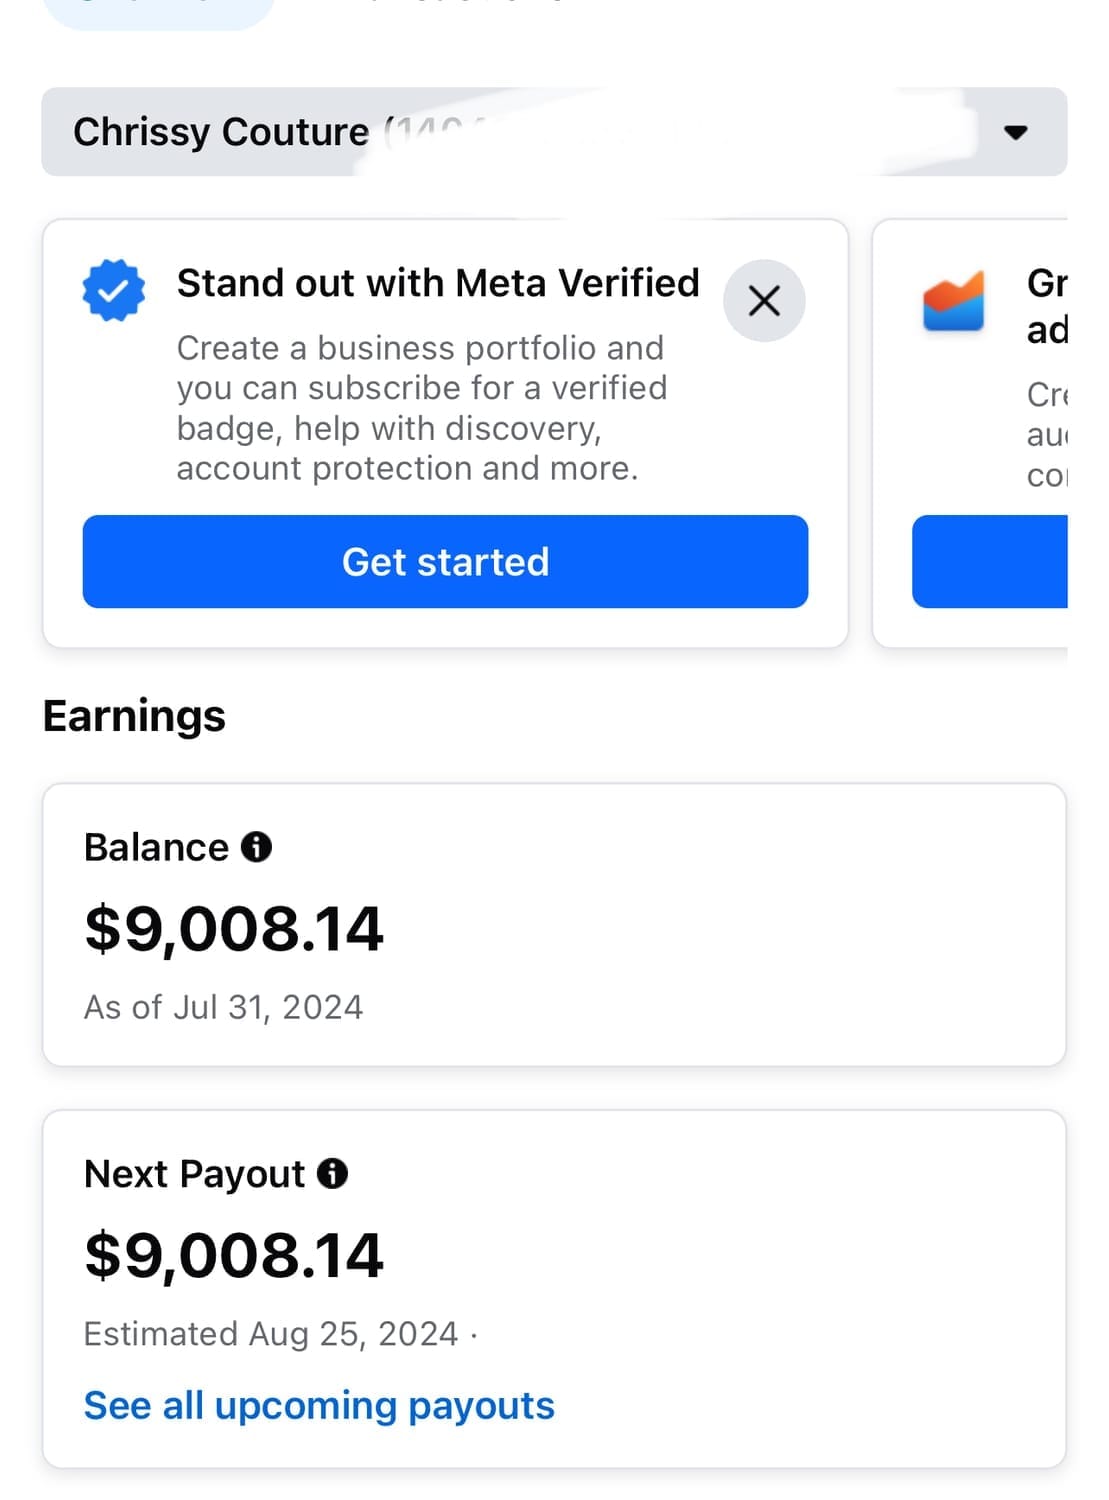Expand the account selector caret arrow
Viewport: 1109px width, 1500px height.
[1015, 132]
